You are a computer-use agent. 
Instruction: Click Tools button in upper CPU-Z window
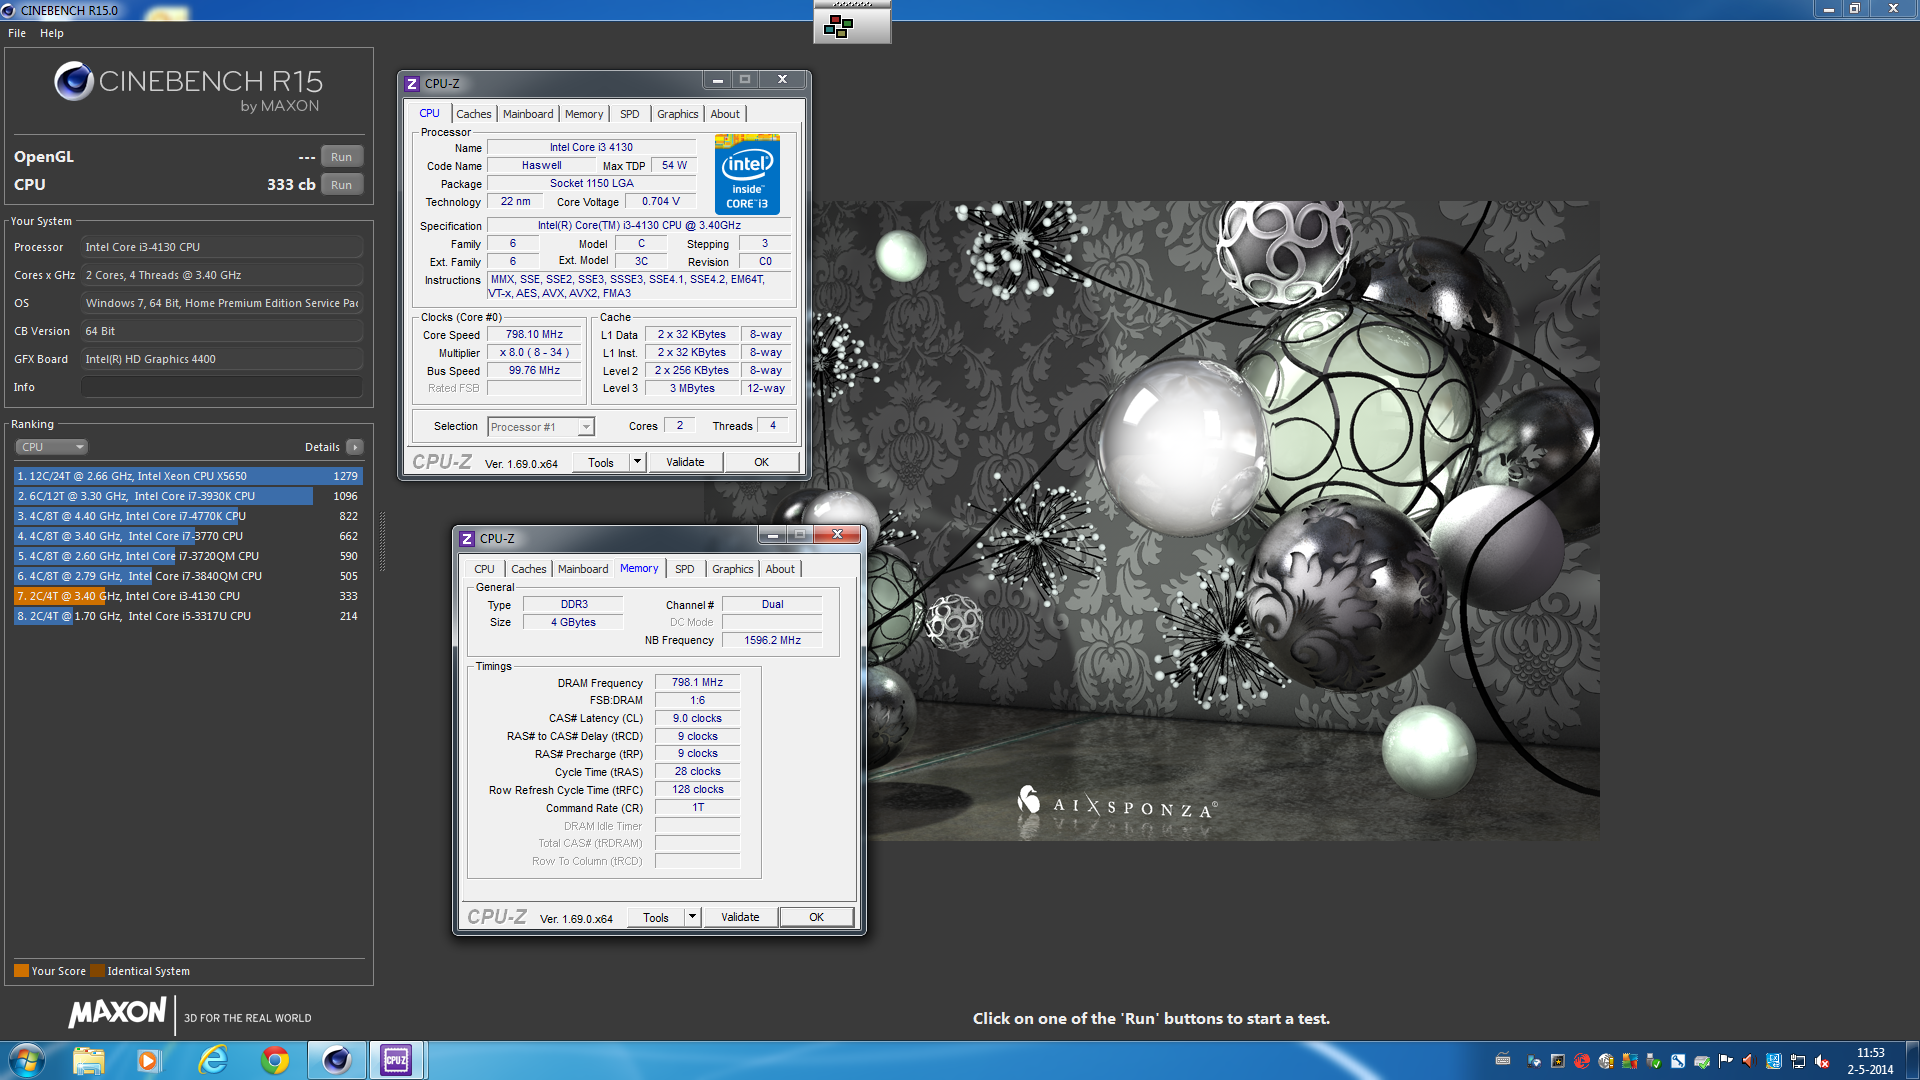601,462
